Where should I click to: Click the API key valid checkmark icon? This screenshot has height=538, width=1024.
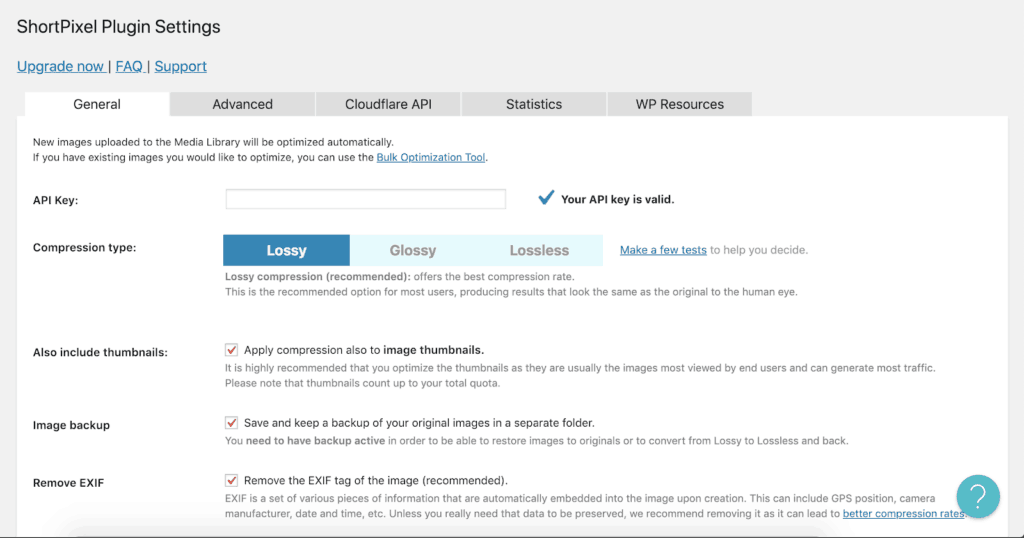click(546, 197)
